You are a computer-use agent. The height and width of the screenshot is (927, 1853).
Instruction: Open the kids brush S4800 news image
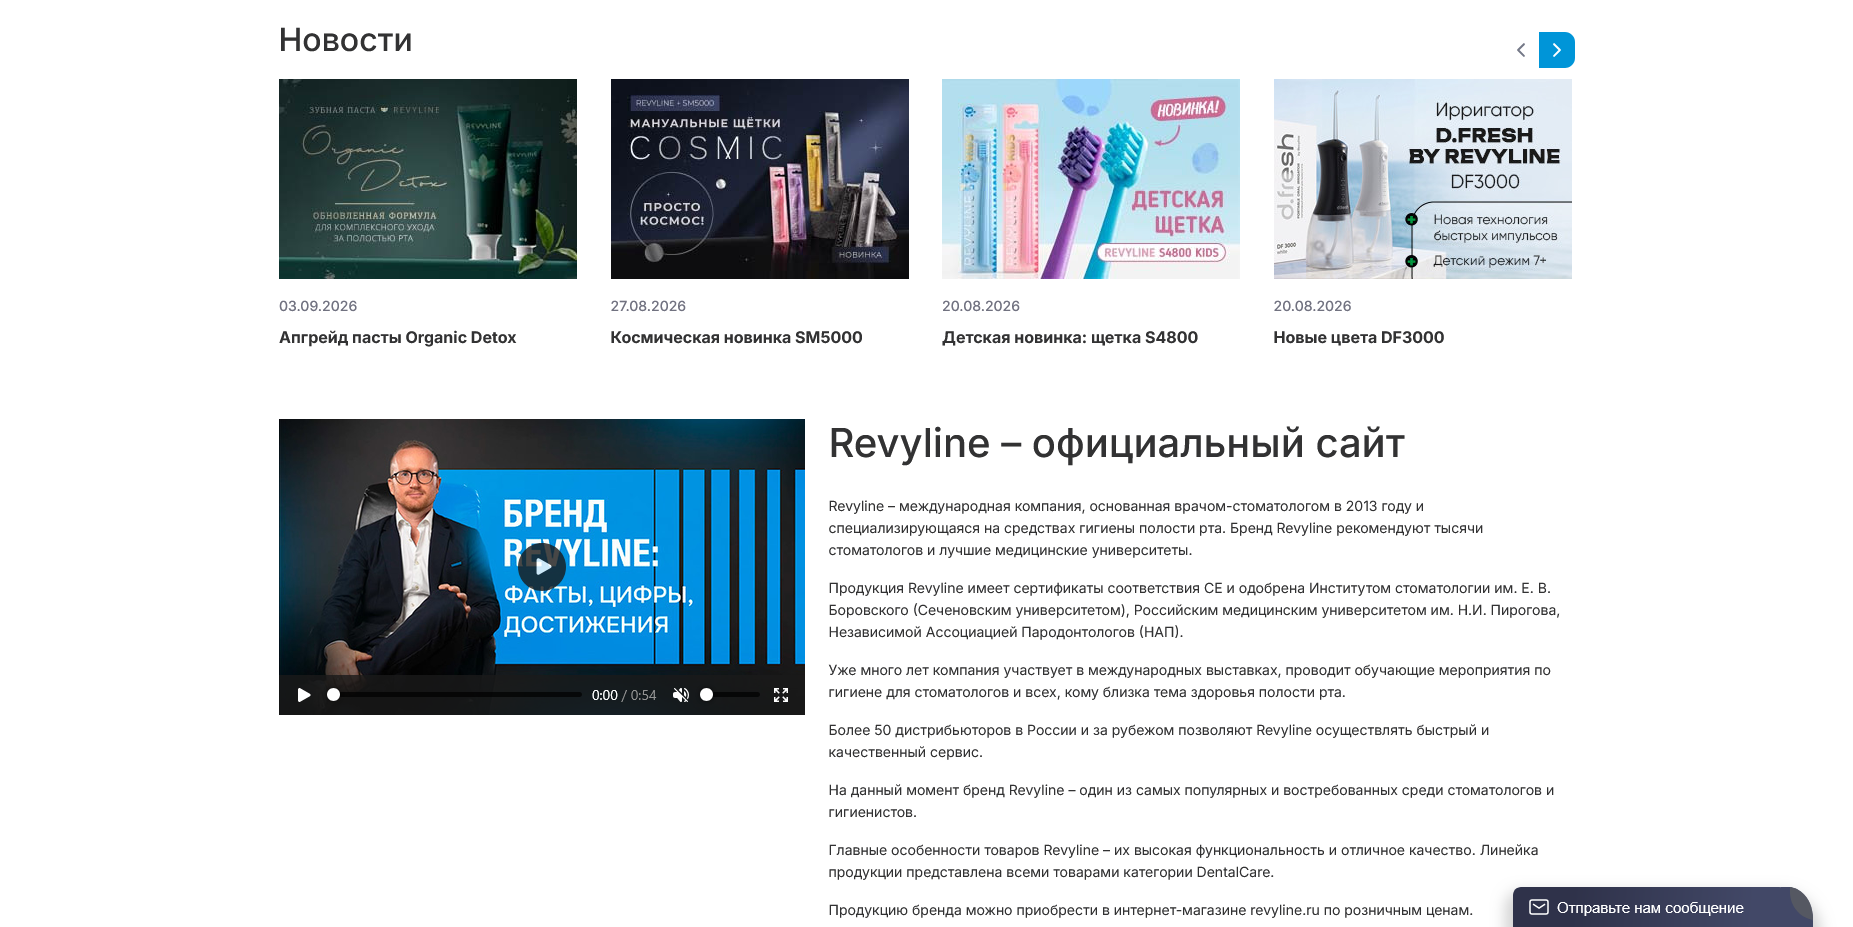coord(1091,179)
